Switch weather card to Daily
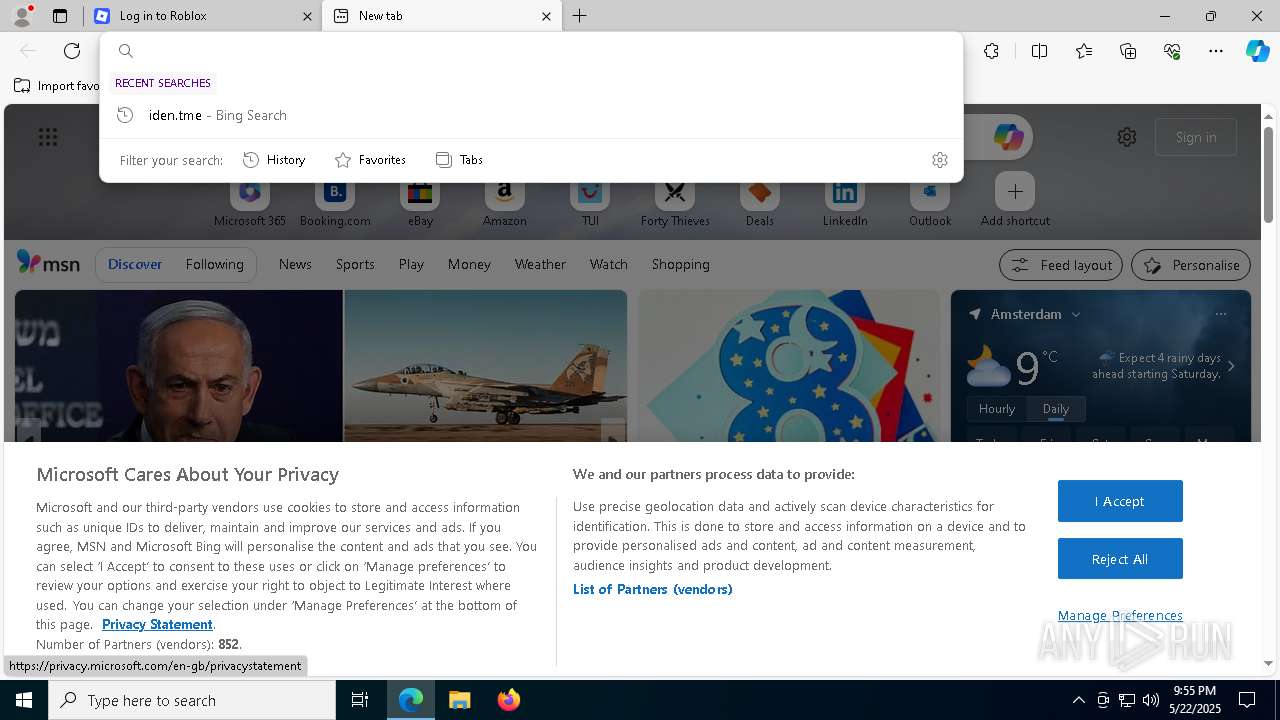Viewport: 1280px width, 720px height. coord(1055,409)
